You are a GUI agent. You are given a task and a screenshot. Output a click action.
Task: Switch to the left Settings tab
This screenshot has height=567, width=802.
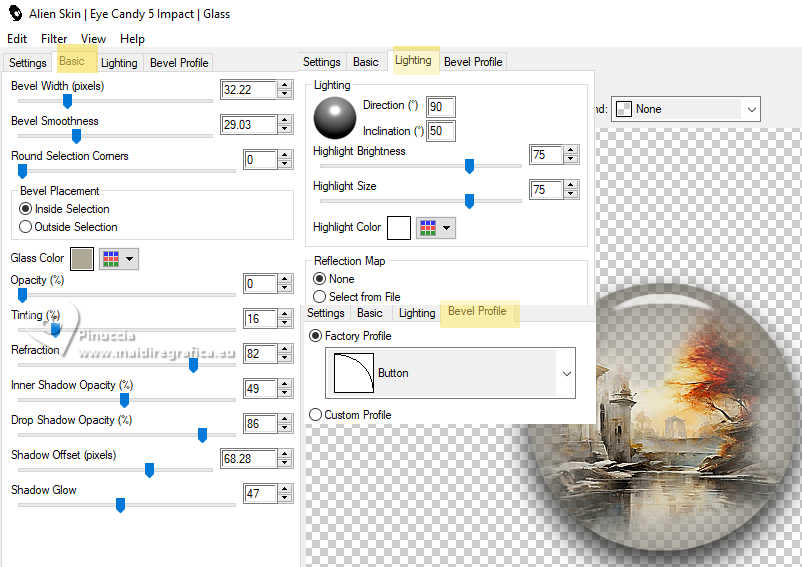click(28, 63)
